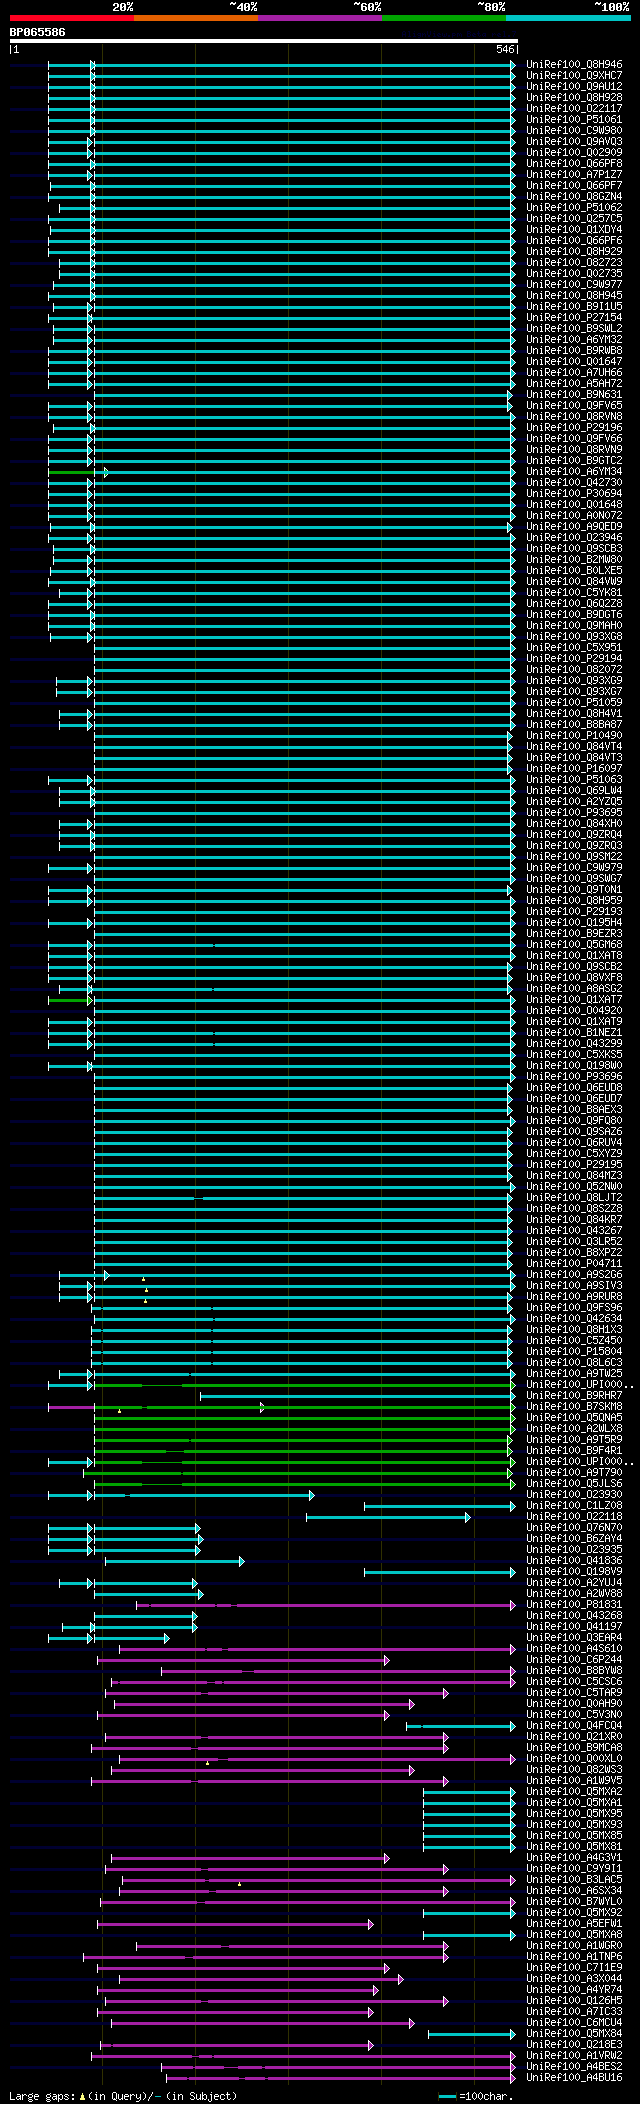Select the UniRef100_A7UH66 label

coord(574,373)
